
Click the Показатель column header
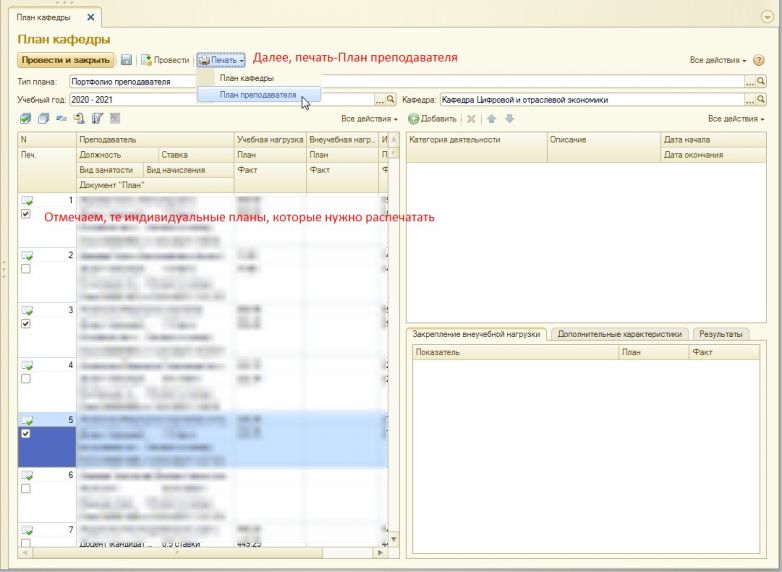pyautogui.click(x=516, y=352)
